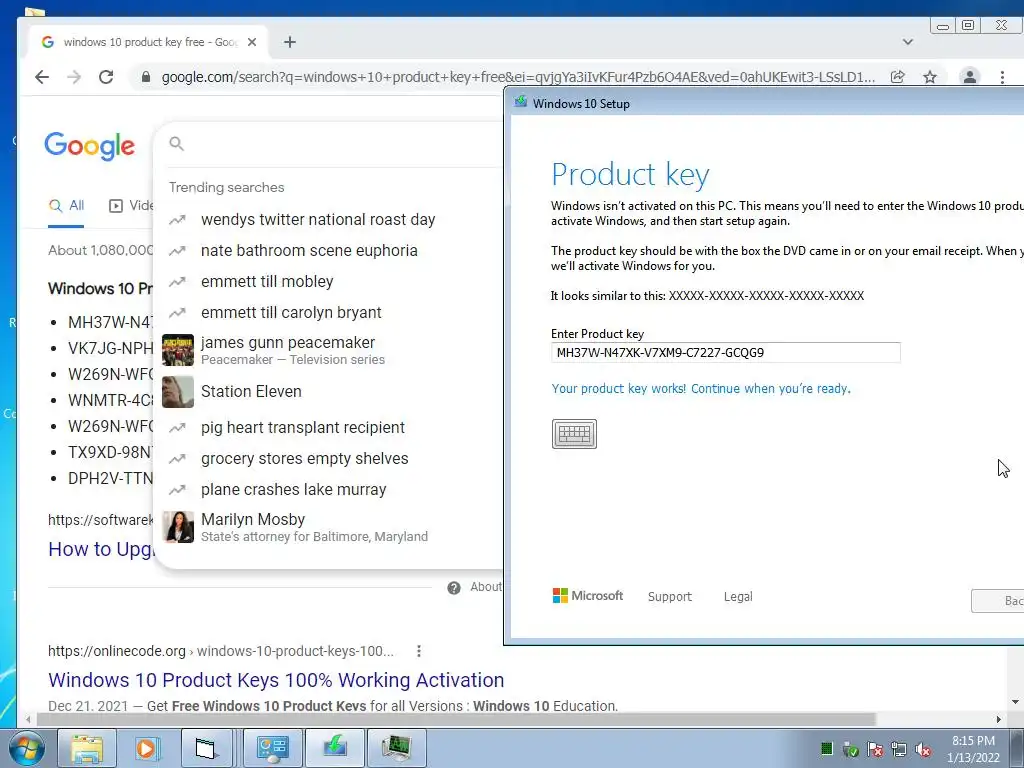Click the muted speaker volume tray icon

pos(923,749)
